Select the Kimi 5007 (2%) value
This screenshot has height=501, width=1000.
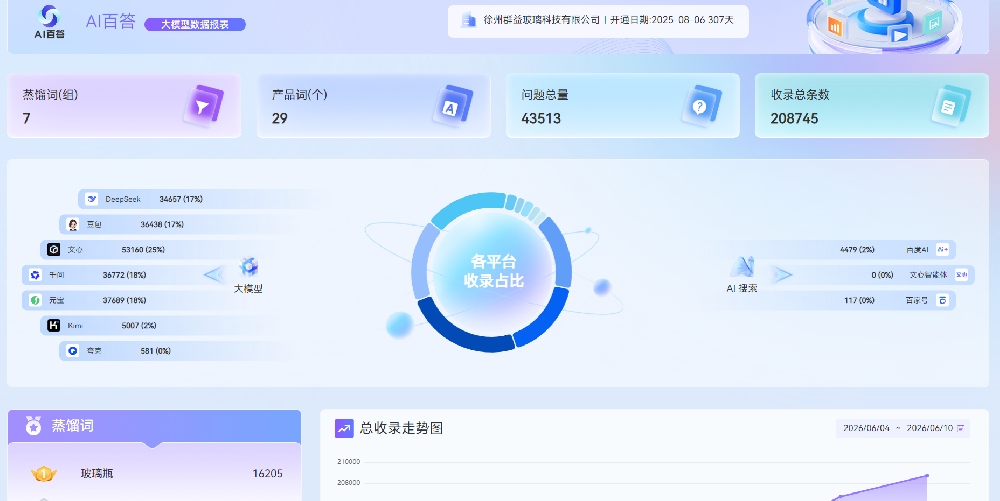pos(139,326)
